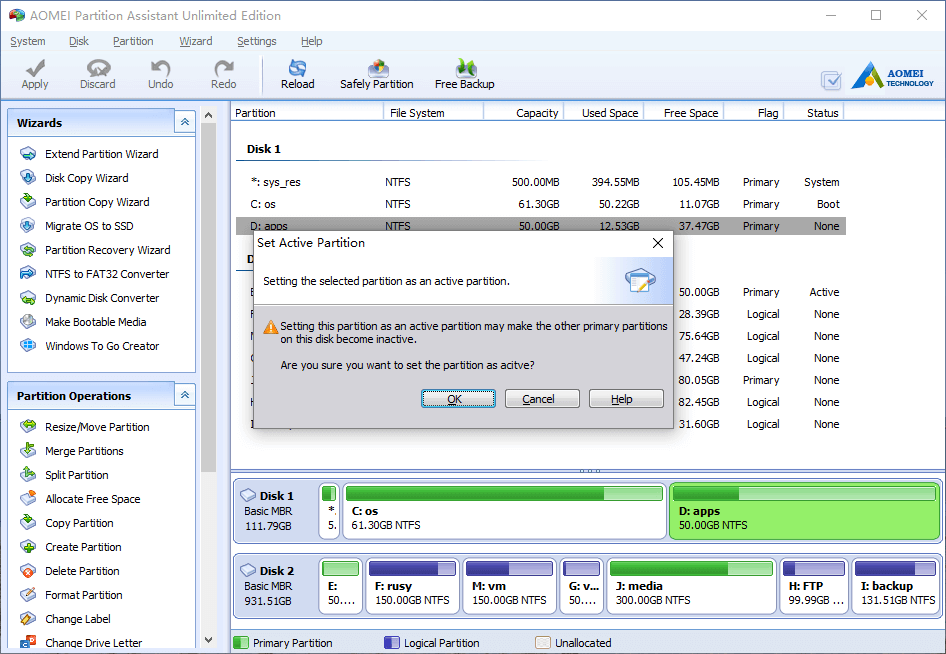
Task: Select F: rusy block on Disk 2
Action: click(413, 586)
